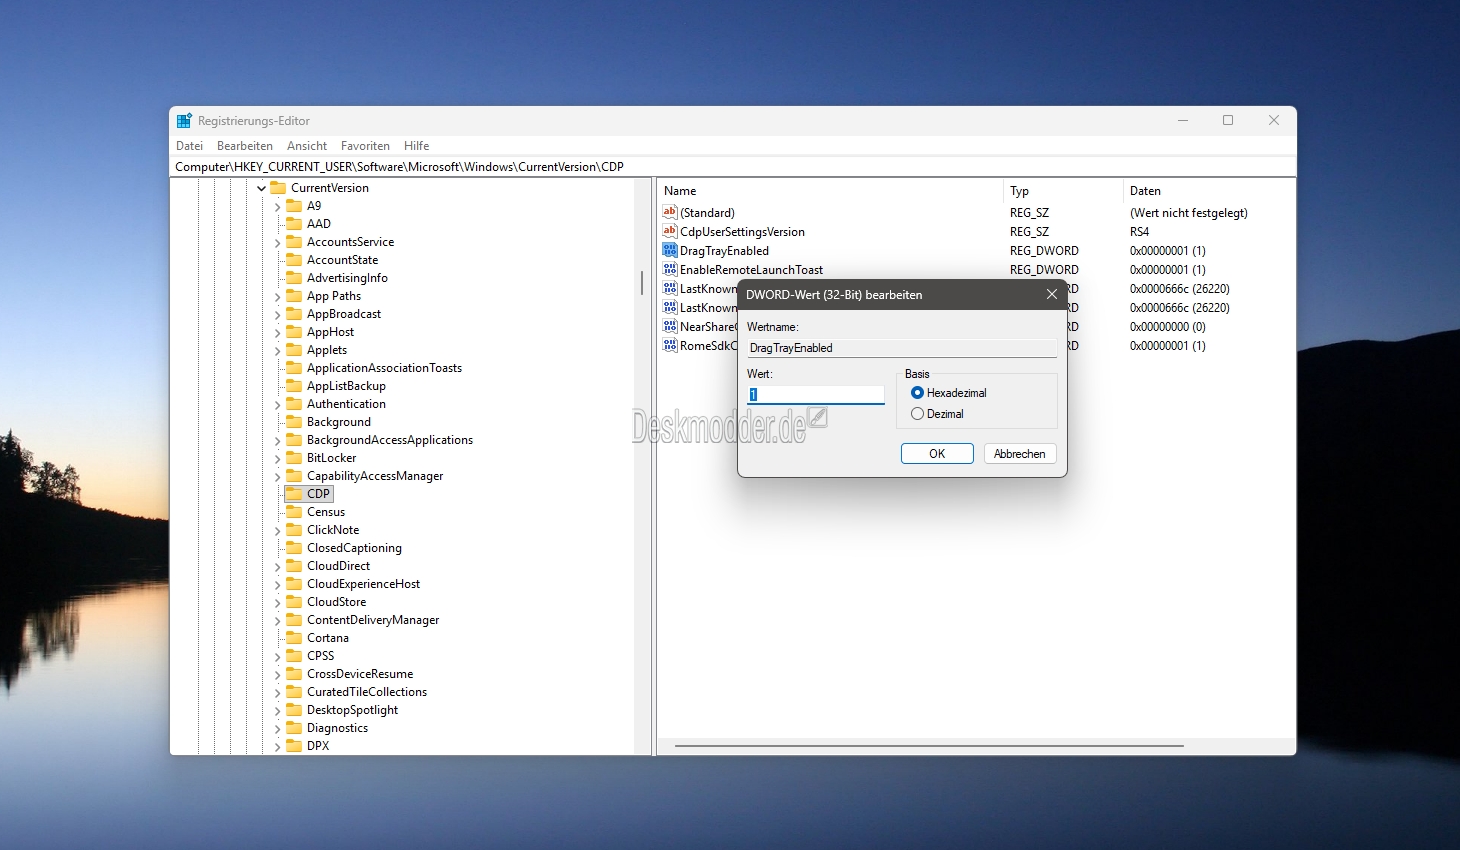Click the DragTrayEnabled DWORD value icon
Screen dimensions: 1460x850
[x=670, y=250]
